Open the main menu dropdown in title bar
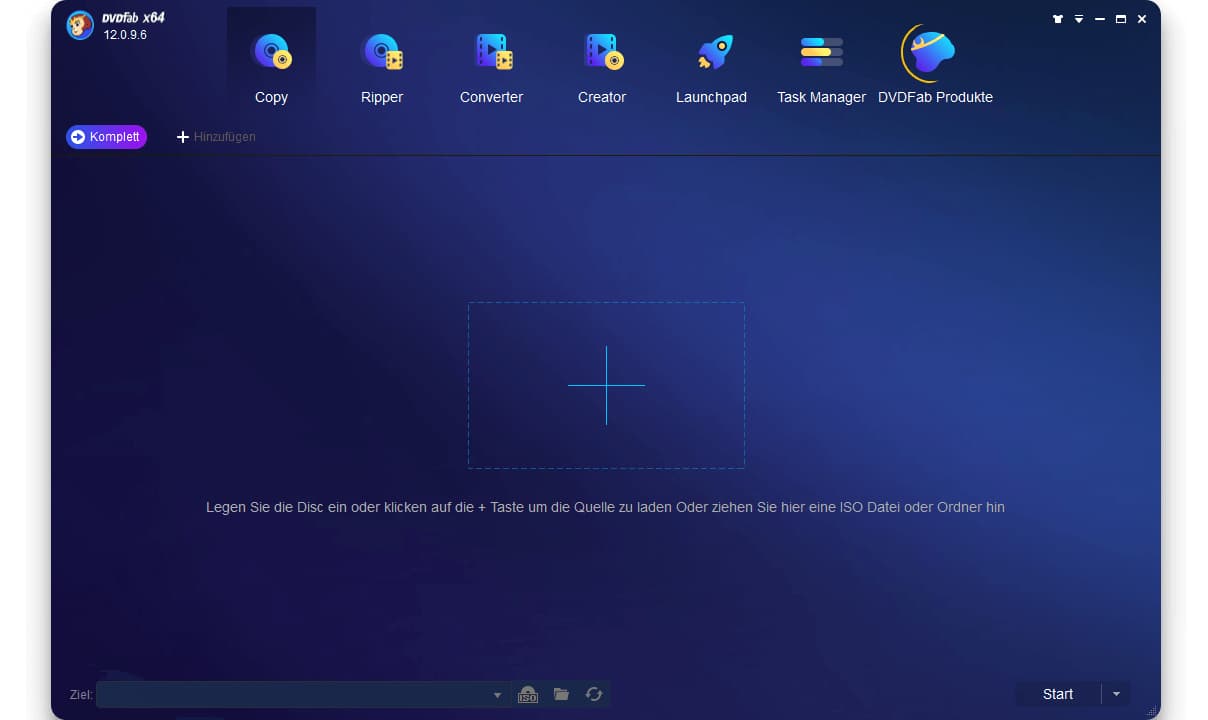This screenshot has width=1208, height=720. tap(1079, 19)
